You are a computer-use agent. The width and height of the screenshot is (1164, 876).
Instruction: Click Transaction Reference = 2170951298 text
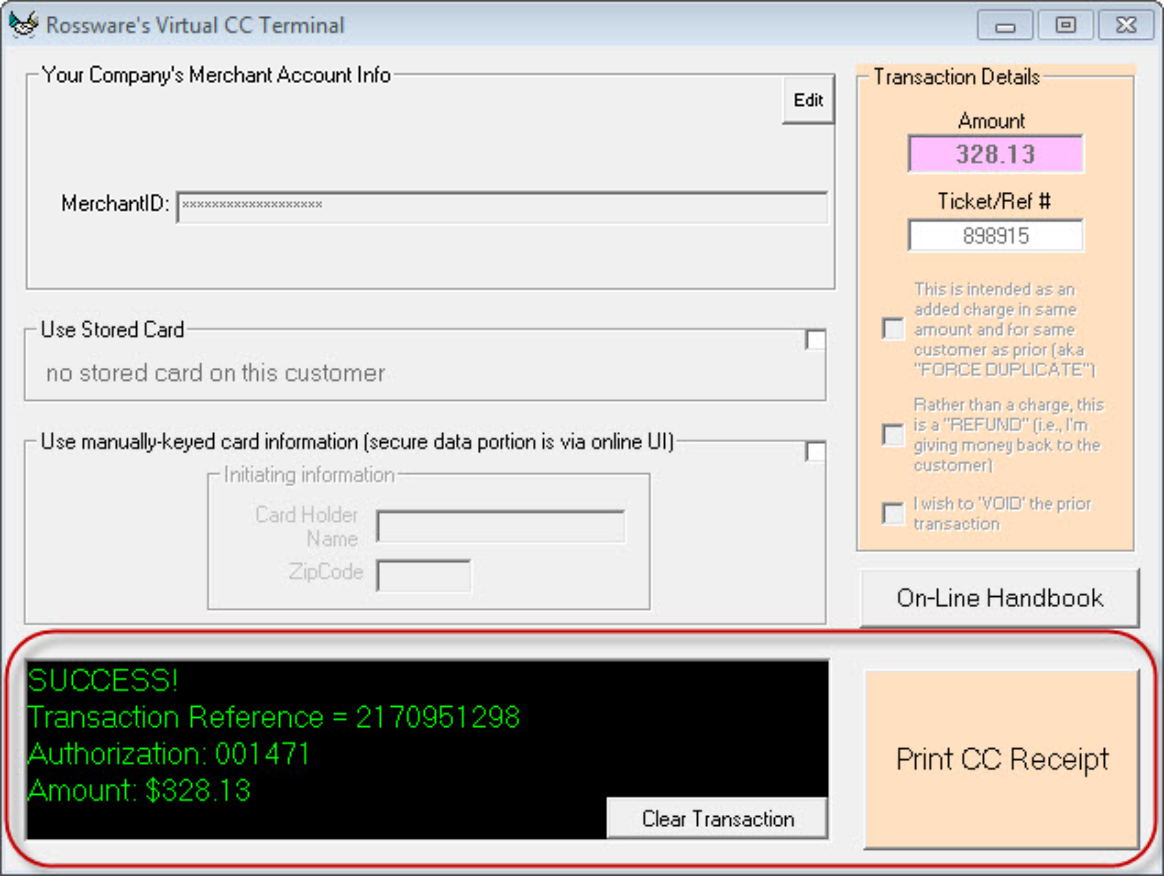tap(273, 717)
